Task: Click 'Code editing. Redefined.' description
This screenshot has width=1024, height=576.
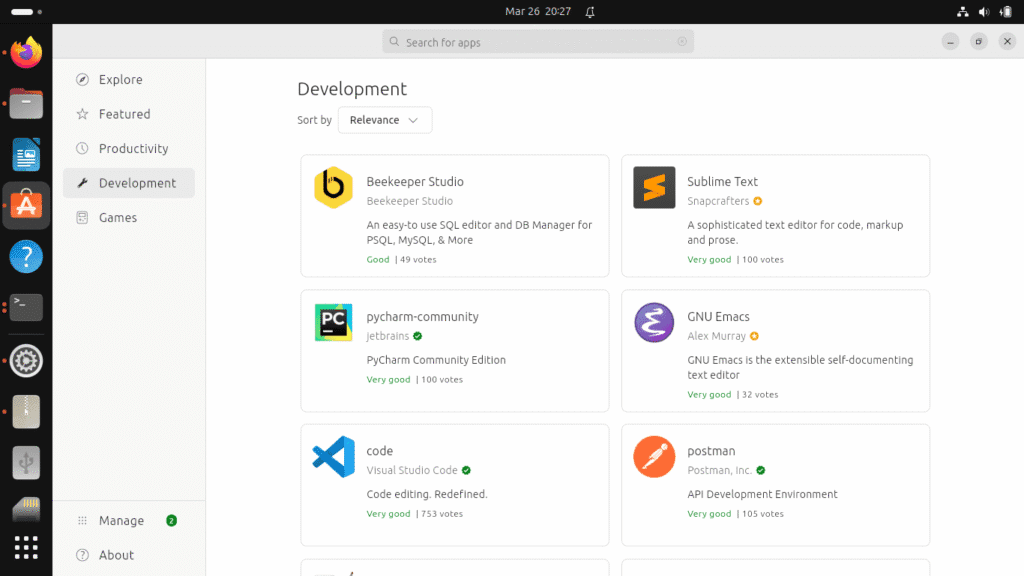Action: click(427, 494)
